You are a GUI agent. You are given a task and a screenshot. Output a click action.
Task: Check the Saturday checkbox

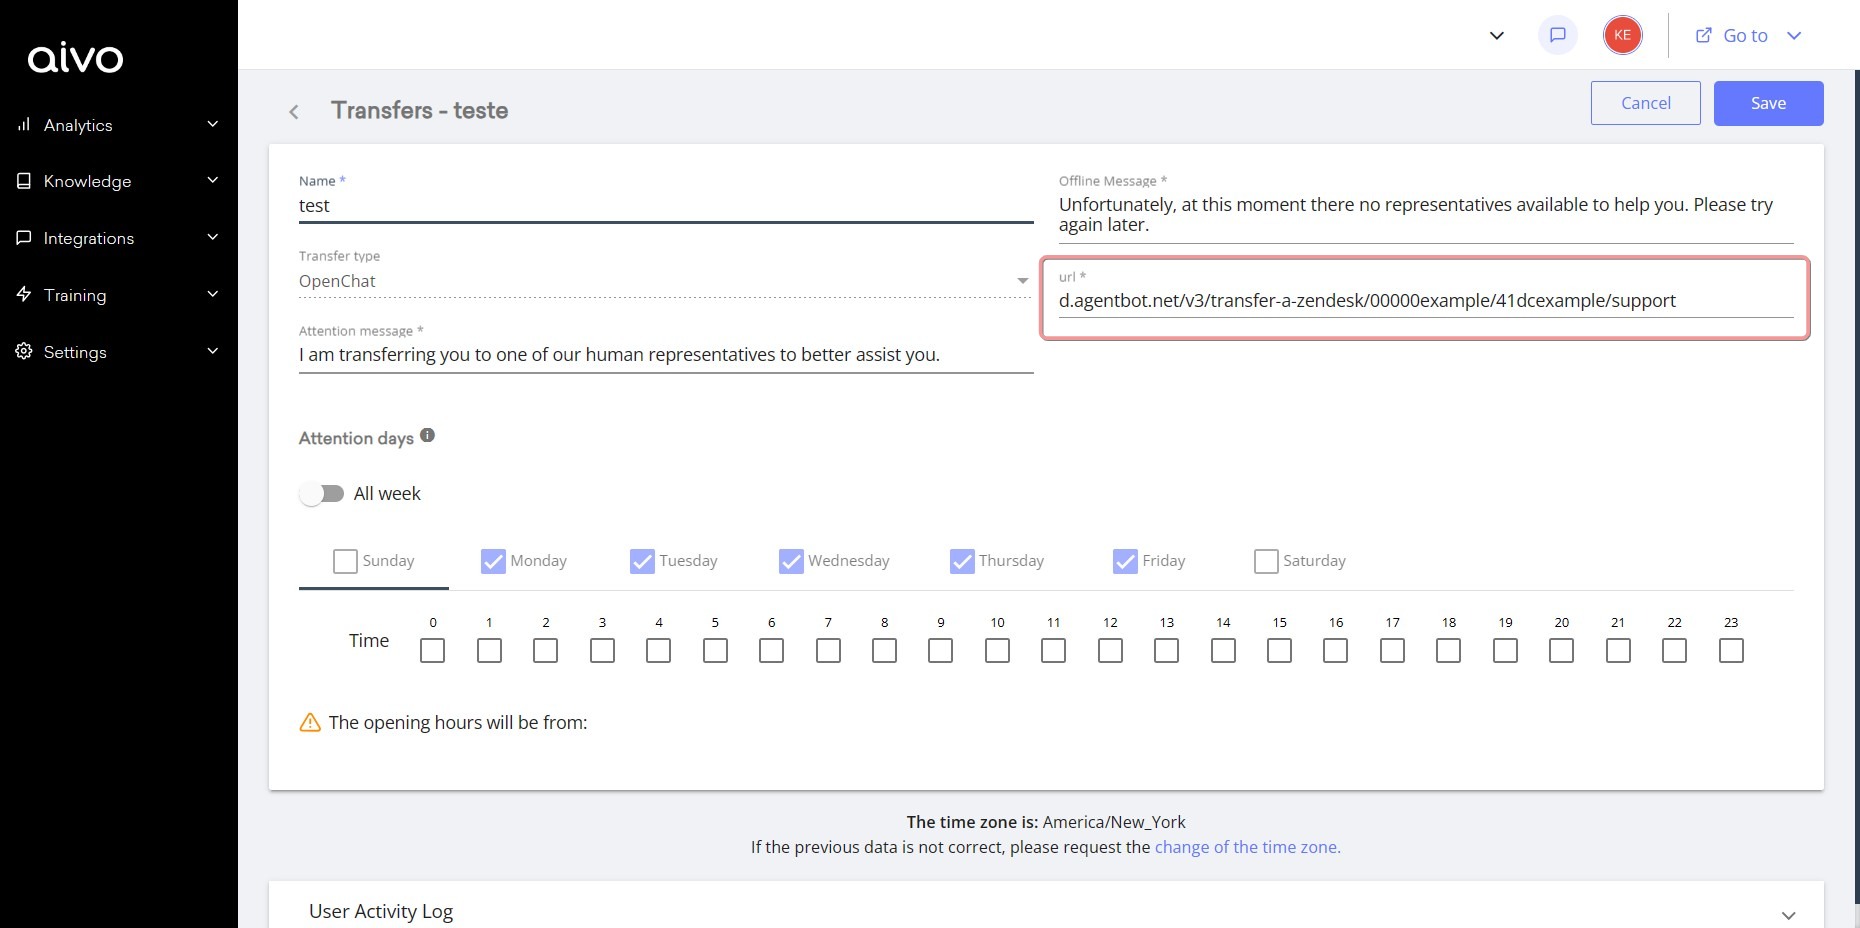click(1265, 561)
